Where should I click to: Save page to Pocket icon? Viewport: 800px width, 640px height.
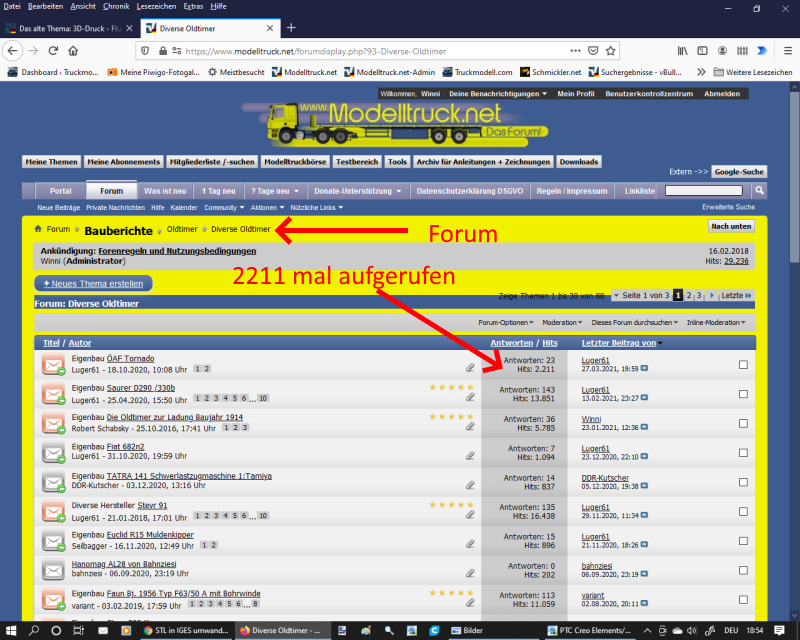pos(593,51)
